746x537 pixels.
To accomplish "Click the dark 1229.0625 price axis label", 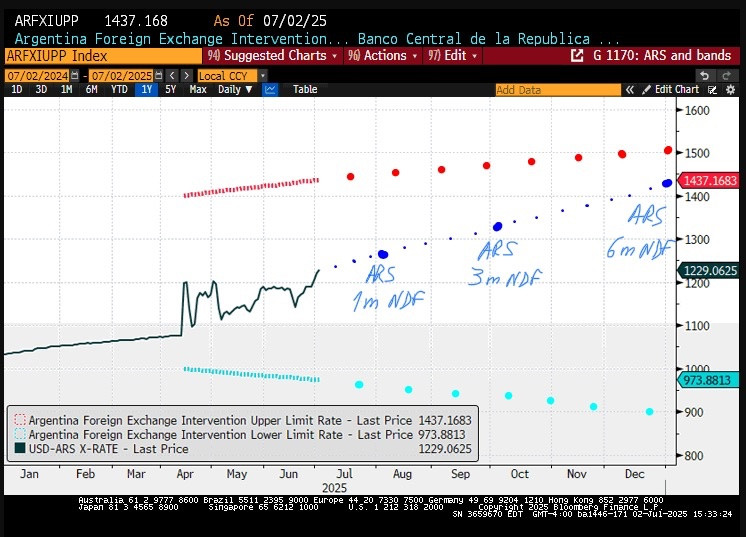I will pos(708,271).
